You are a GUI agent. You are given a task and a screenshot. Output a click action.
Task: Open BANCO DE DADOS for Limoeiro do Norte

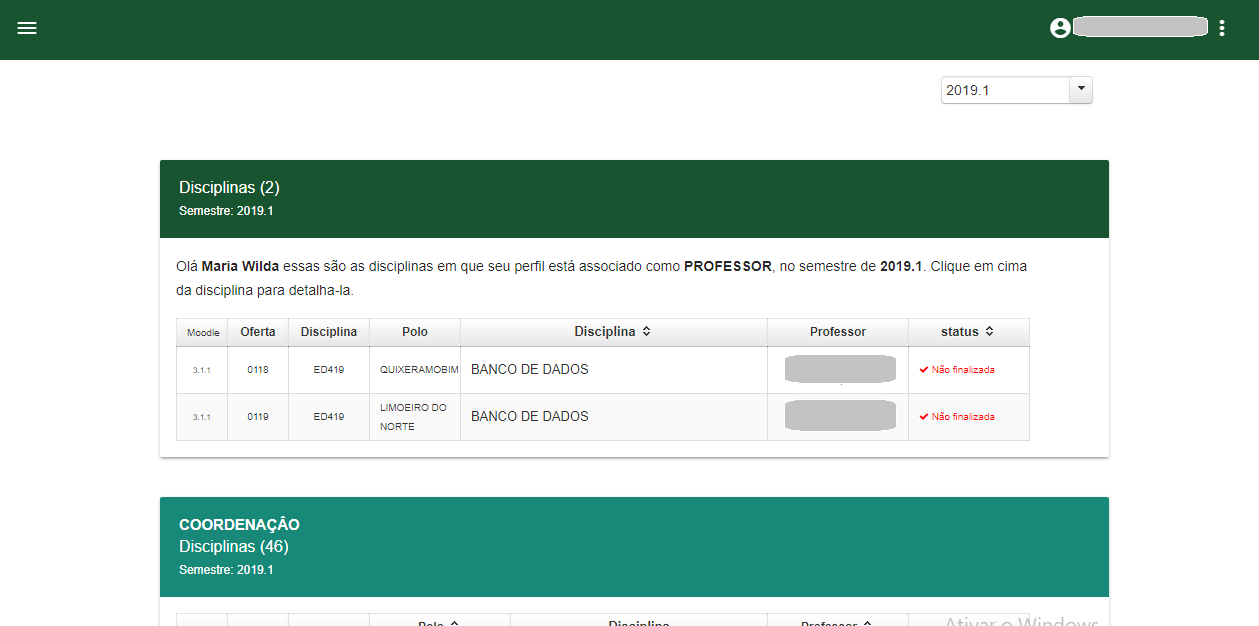pos(530,417)
